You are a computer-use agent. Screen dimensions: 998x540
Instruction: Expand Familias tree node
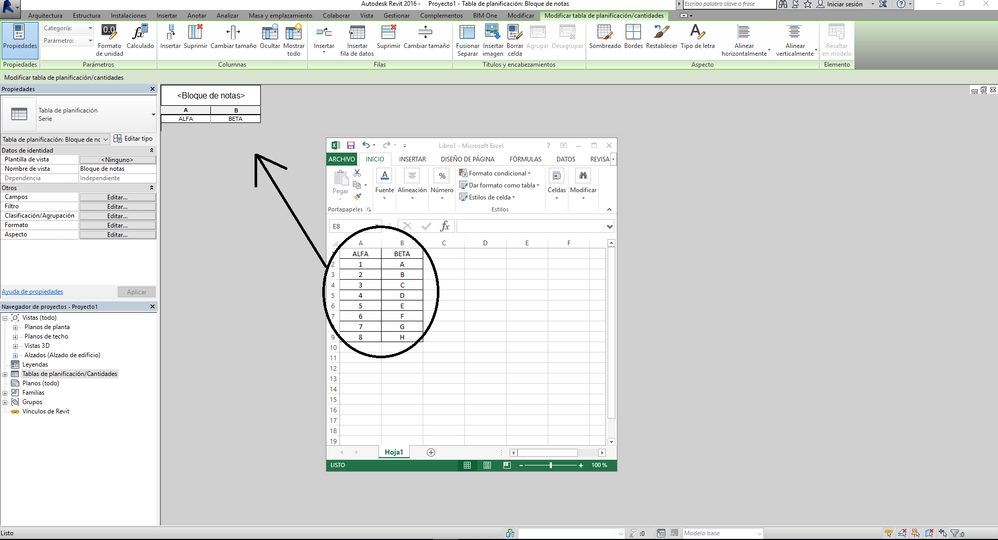(5, 393)
